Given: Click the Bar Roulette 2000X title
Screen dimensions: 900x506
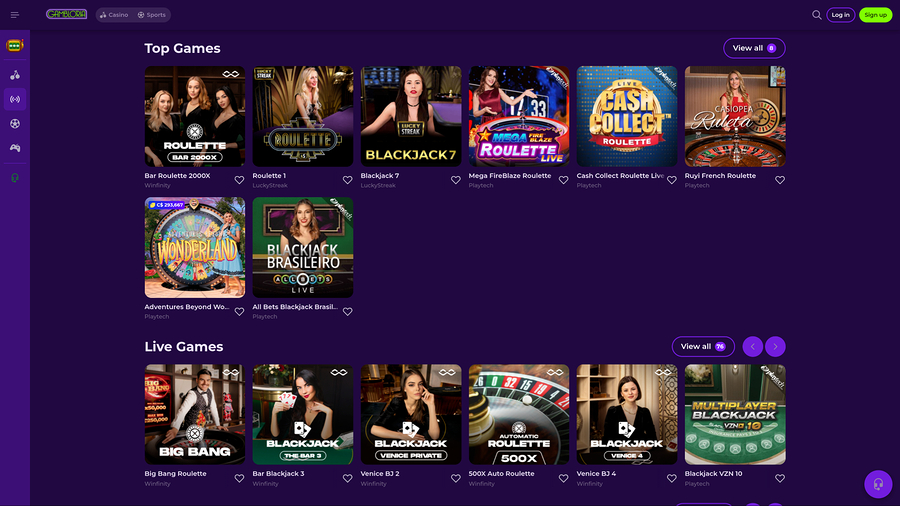Looking at the screenshot, I should click(x=177, y=176).
